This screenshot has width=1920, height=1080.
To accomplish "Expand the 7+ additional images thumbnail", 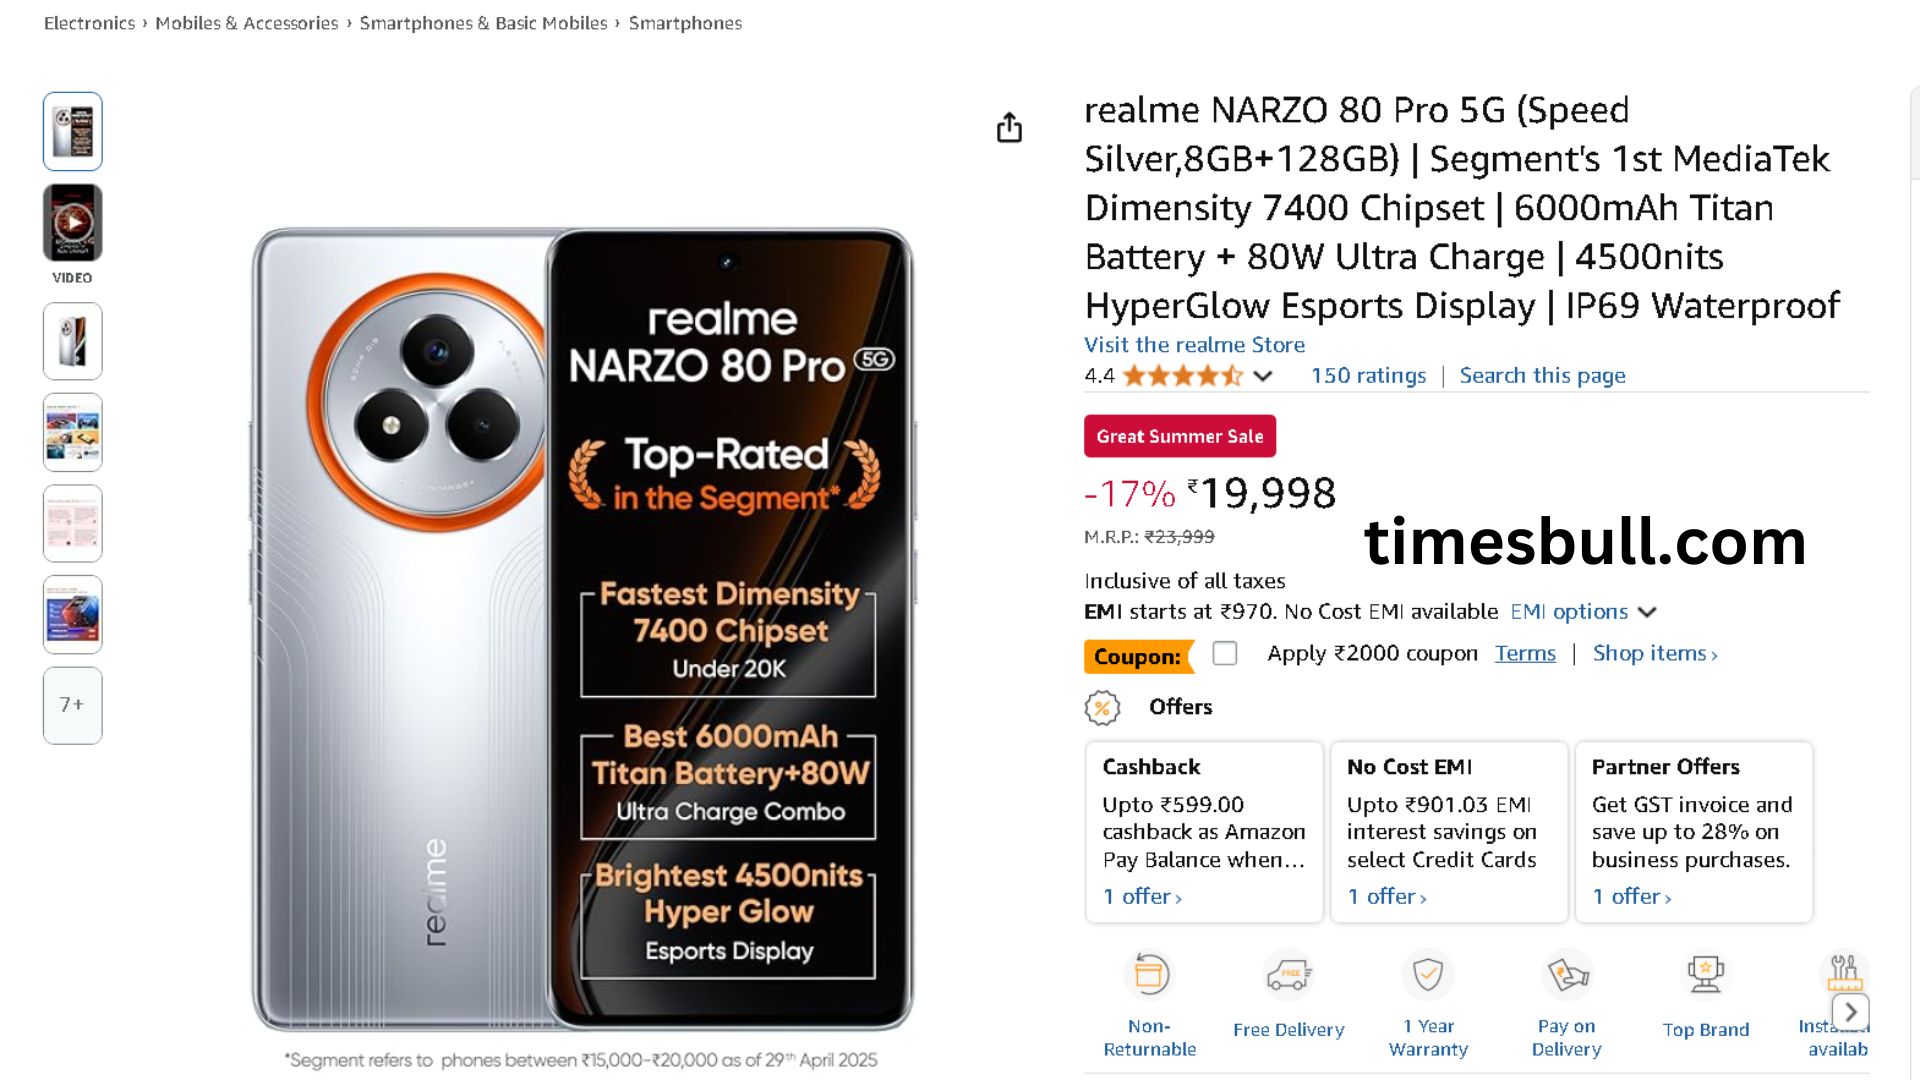I will coord(72,704).
